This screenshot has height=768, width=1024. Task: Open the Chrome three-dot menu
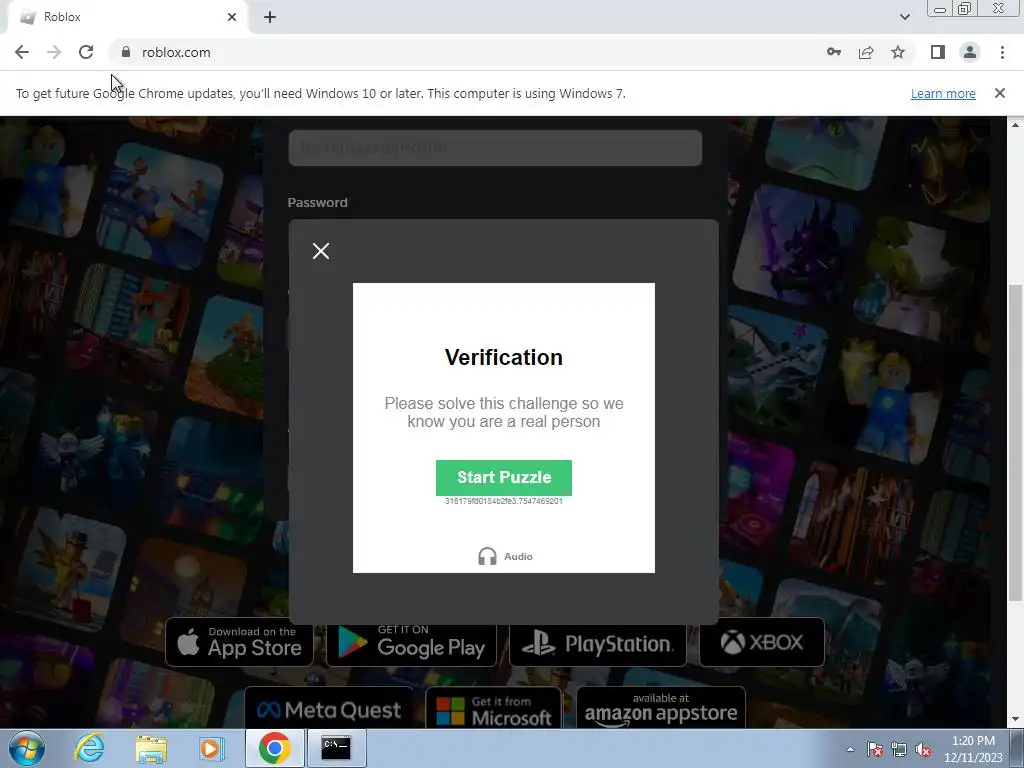click(x=1002, y=52)
